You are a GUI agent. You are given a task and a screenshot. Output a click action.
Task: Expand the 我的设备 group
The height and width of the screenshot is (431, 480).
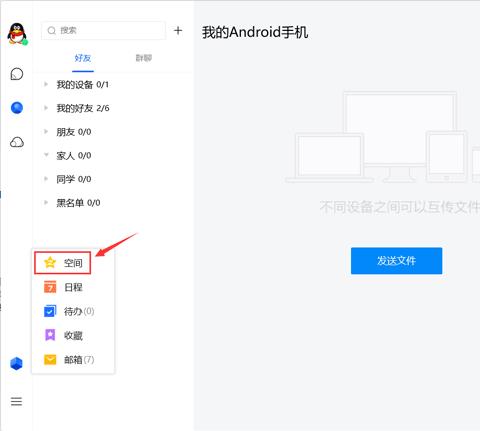113,85
